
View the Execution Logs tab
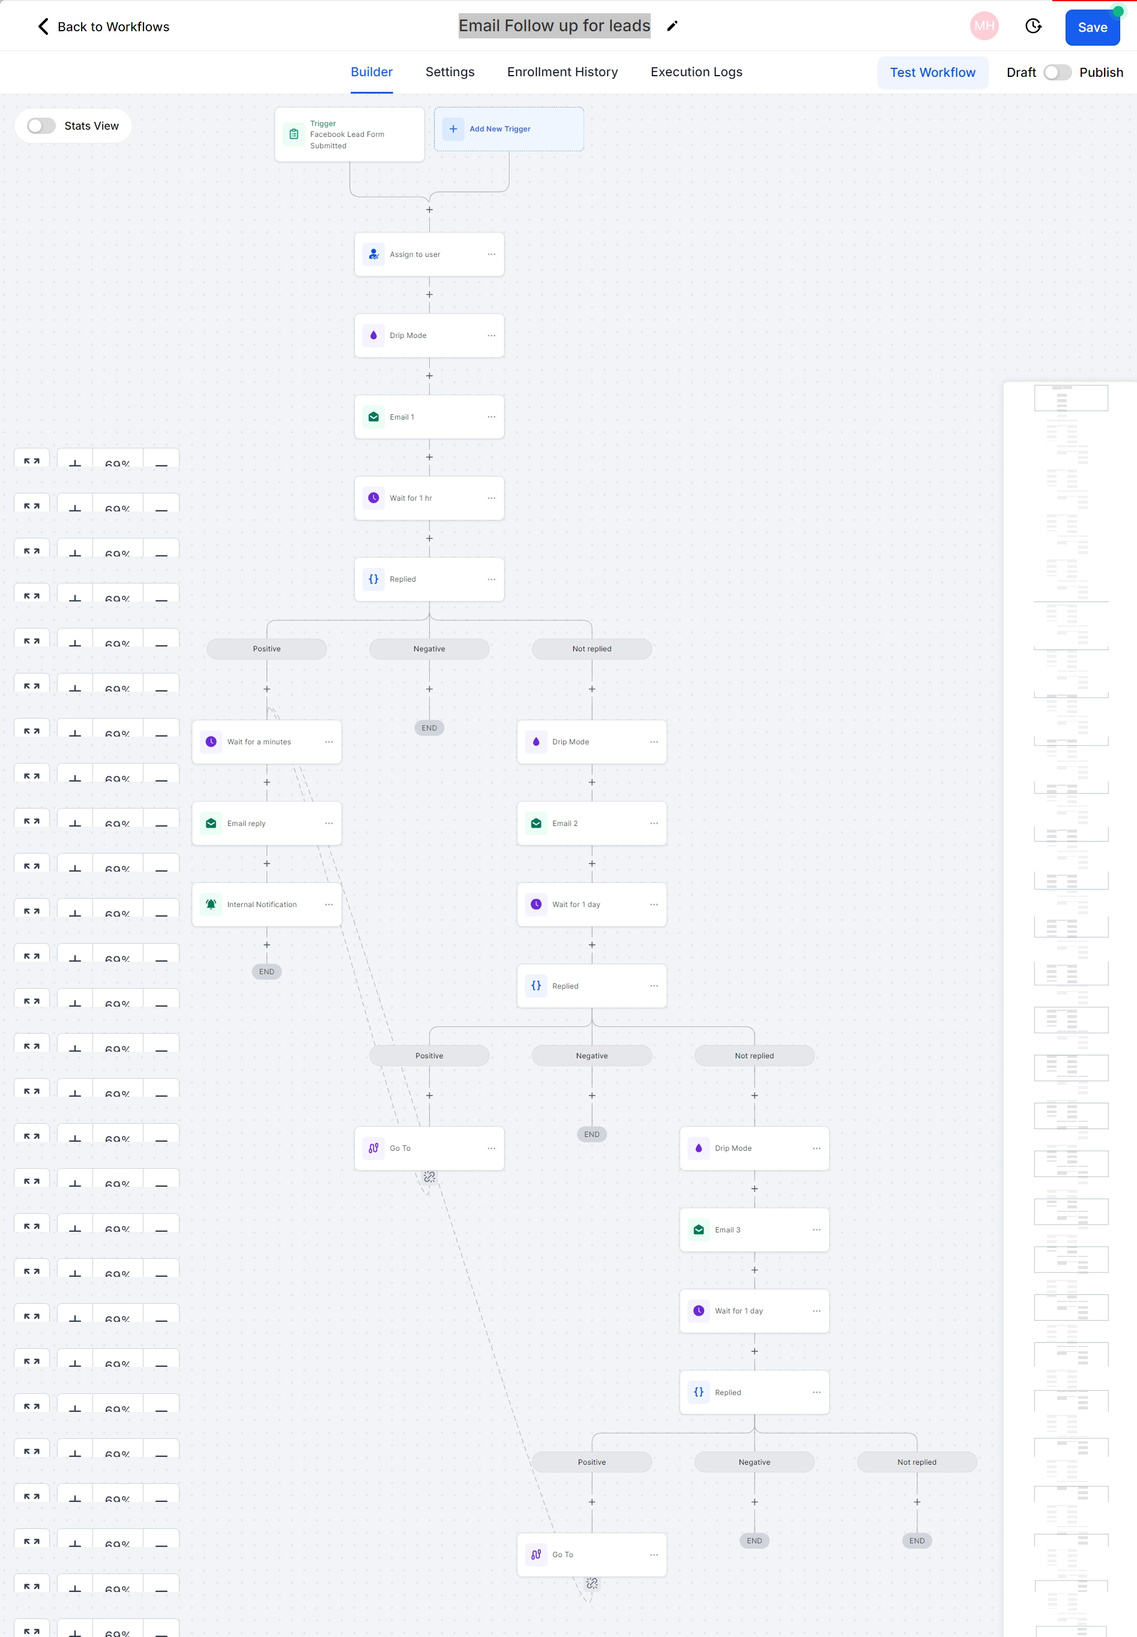point(696,72)
